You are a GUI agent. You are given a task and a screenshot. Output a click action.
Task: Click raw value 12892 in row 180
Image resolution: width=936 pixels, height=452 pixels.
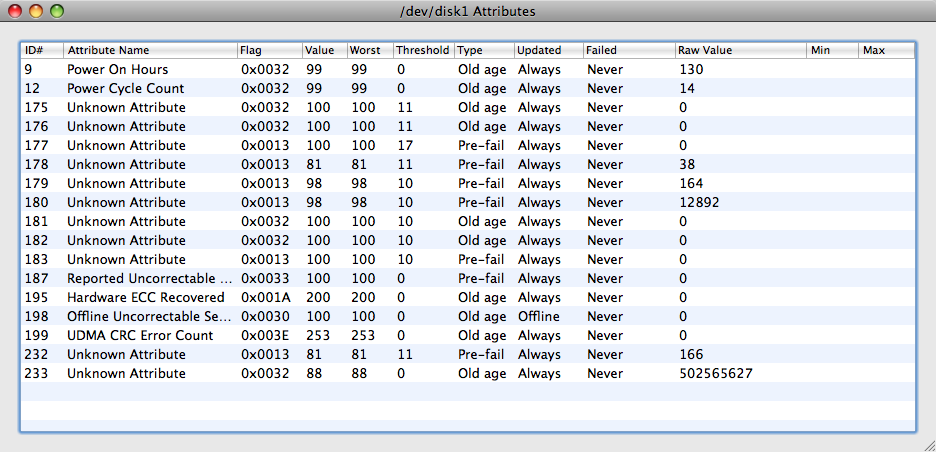point(699,202)
